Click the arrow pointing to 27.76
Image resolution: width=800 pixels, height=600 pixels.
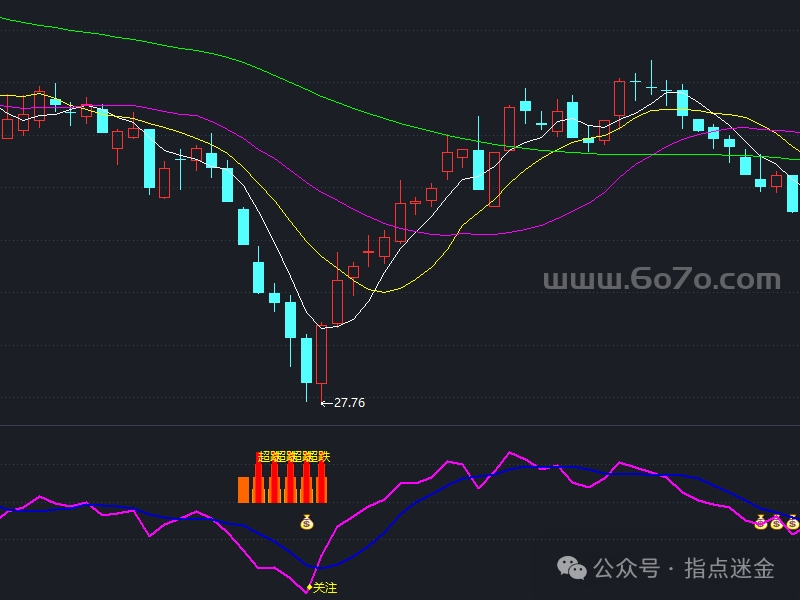point(326,403)
